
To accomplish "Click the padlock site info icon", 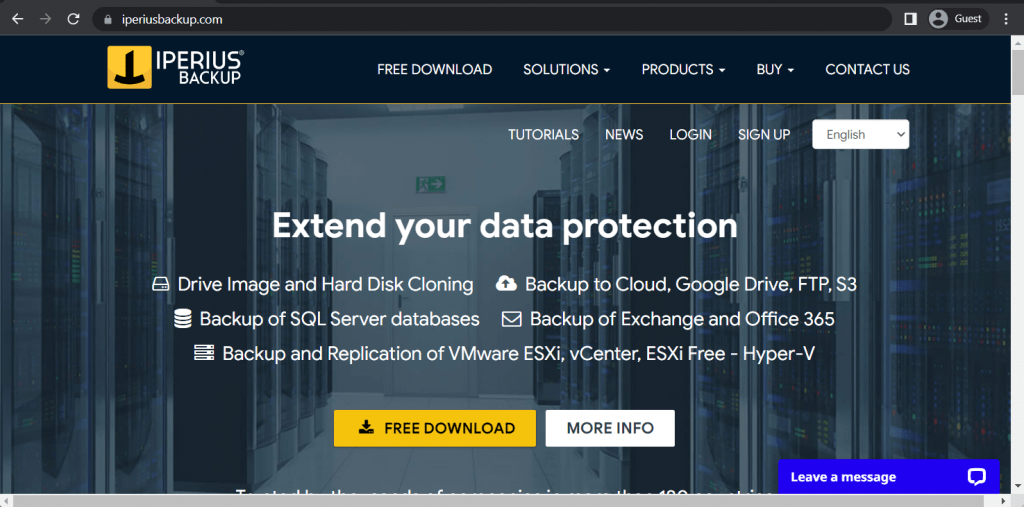I will click(x=108, y=20).
